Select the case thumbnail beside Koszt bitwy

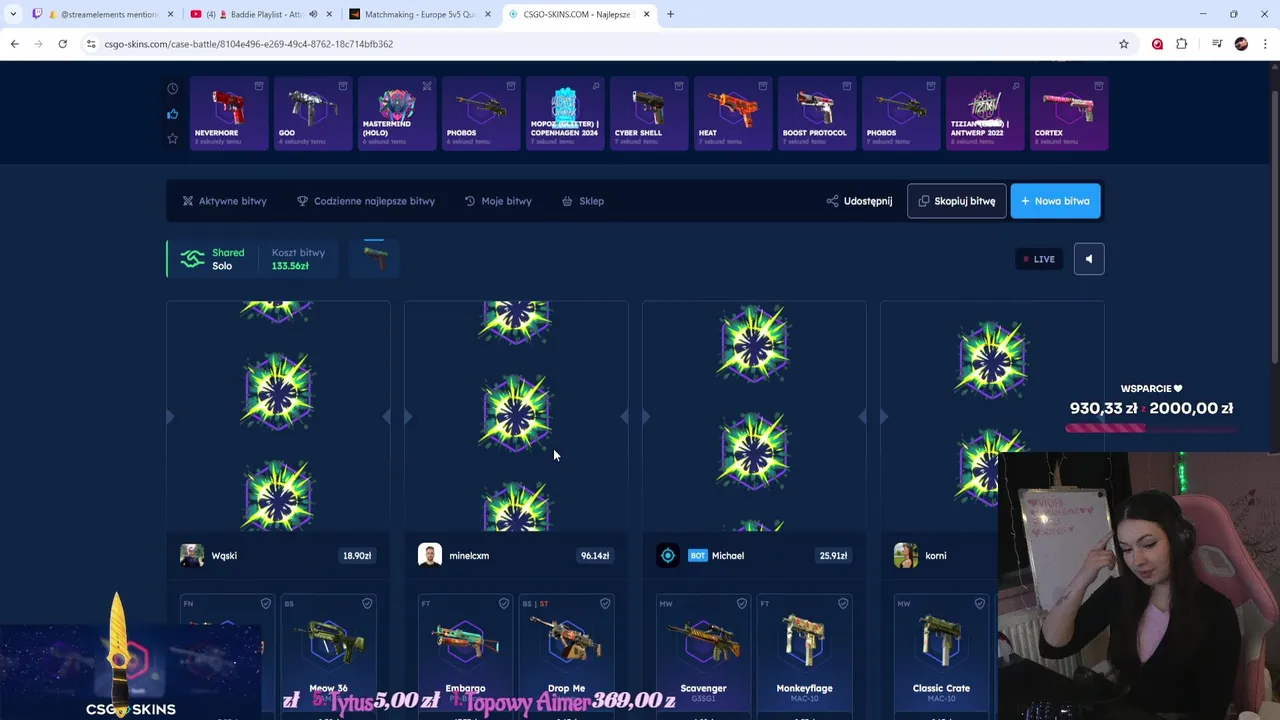point(374,257)
